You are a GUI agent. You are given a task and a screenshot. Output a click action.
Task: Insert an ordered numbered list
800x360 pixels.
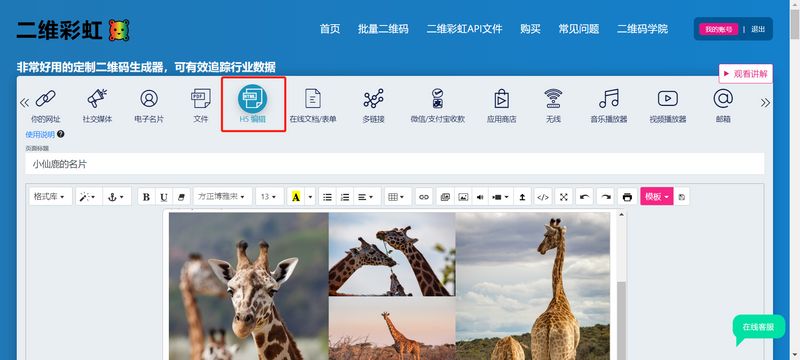click(x=345, y=196)
